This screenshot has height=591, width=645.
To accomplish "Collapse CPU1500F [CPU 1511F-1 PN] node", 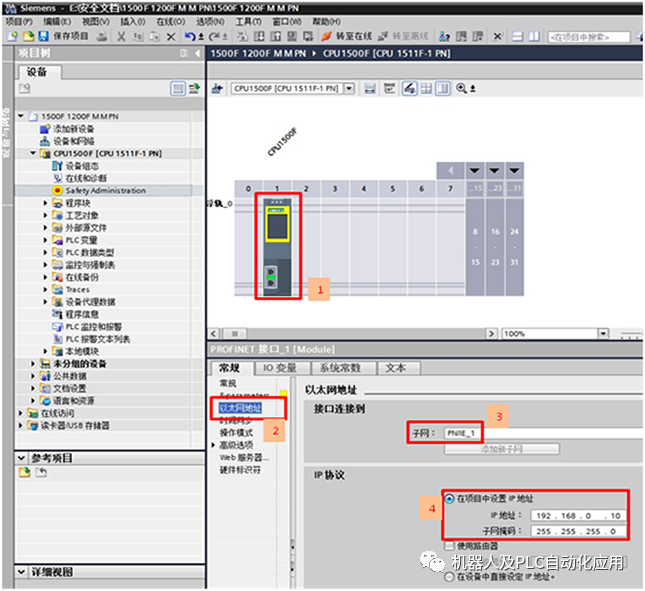I will 33,153.
